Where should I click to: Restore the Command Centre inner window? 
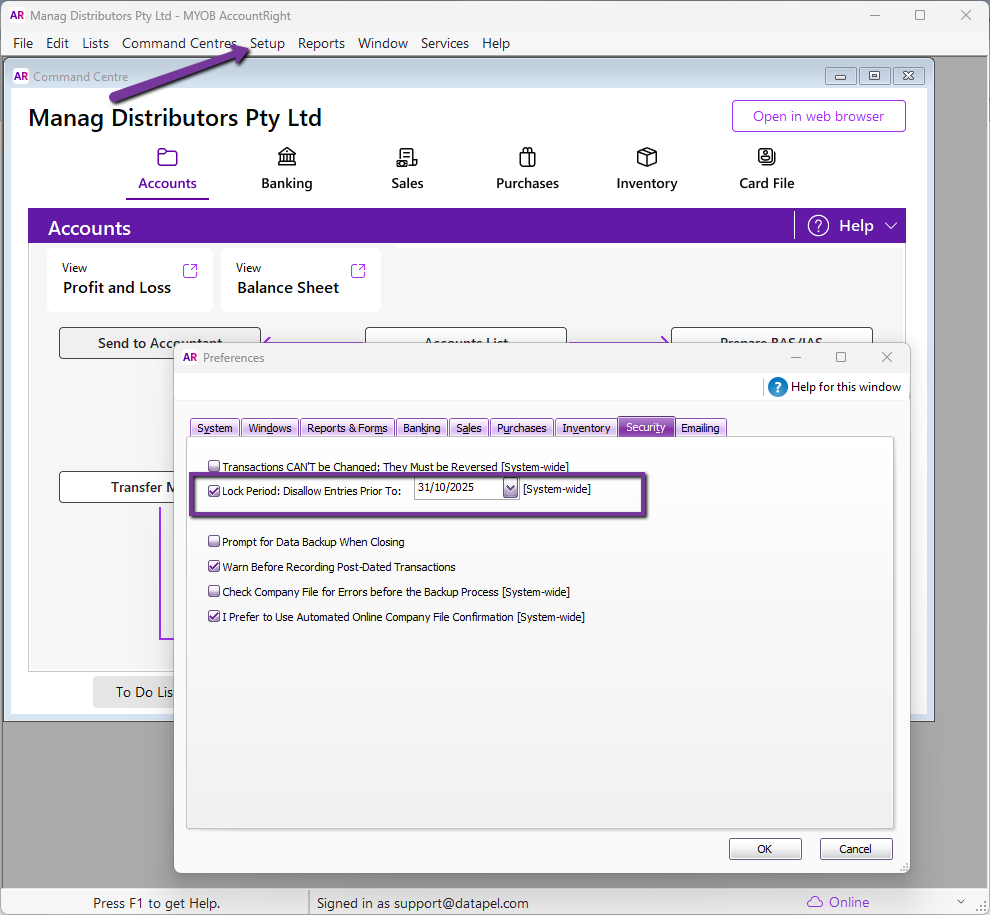tap(874, 76)
